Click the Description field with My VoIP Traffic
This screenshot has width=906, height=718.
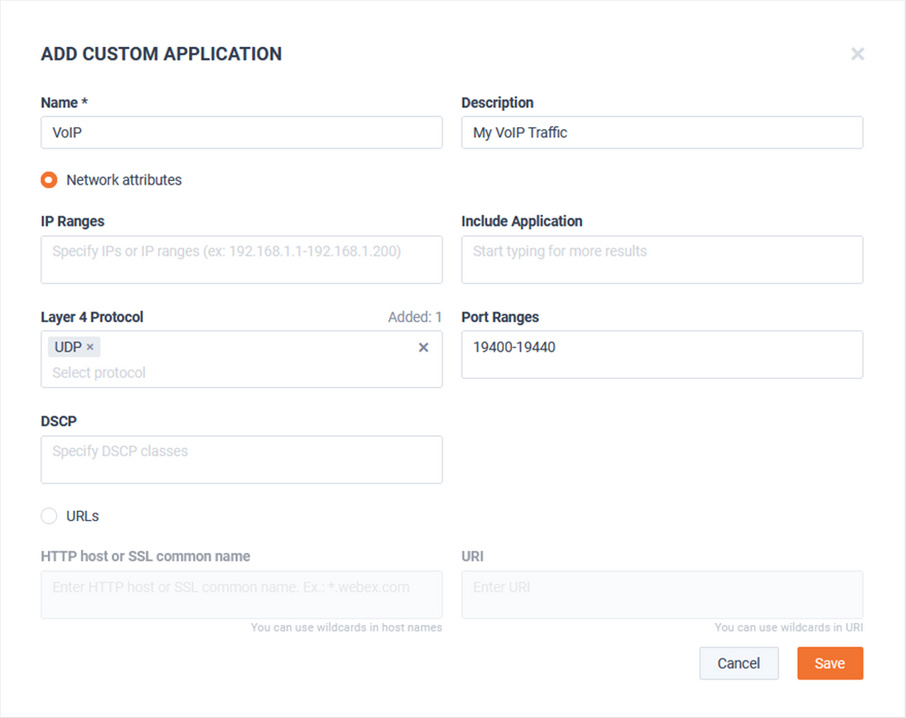pyautogui.click(x=662, y=132)
